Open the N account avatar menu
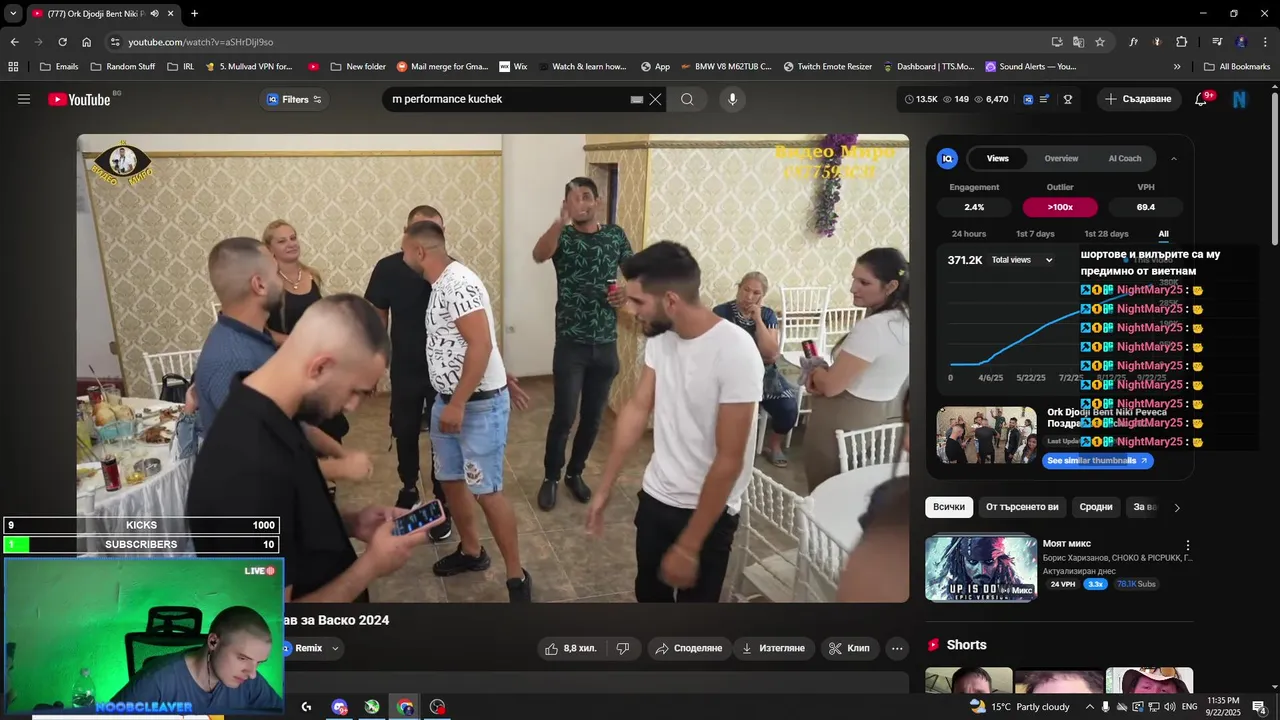The width and height of the screenshot is (1280, 720). pyautogui.click(x=1240, y=99)
